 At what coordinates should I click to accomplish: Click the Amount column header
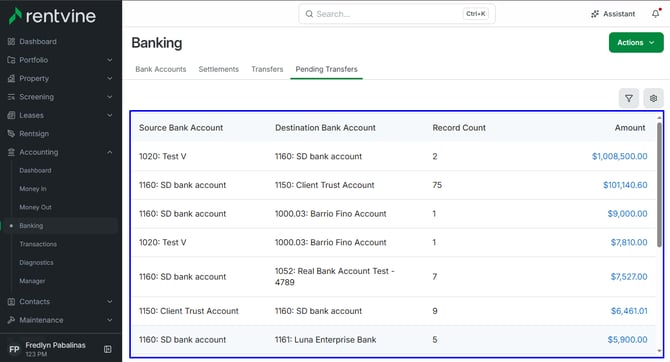point(630,127)
